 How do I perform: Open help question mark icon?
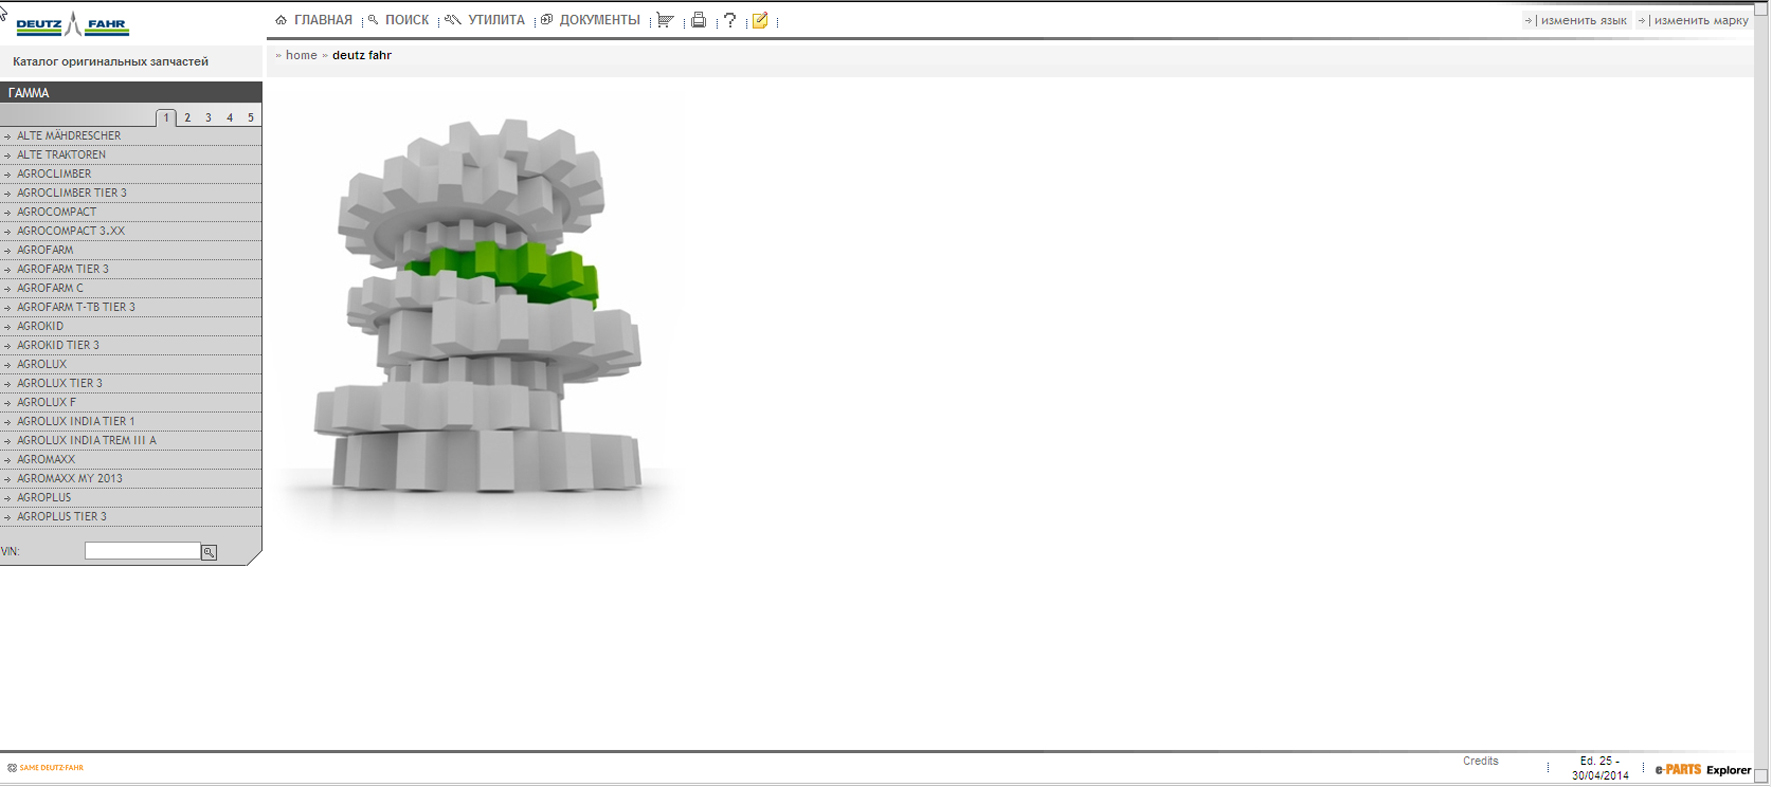point(730,20)
